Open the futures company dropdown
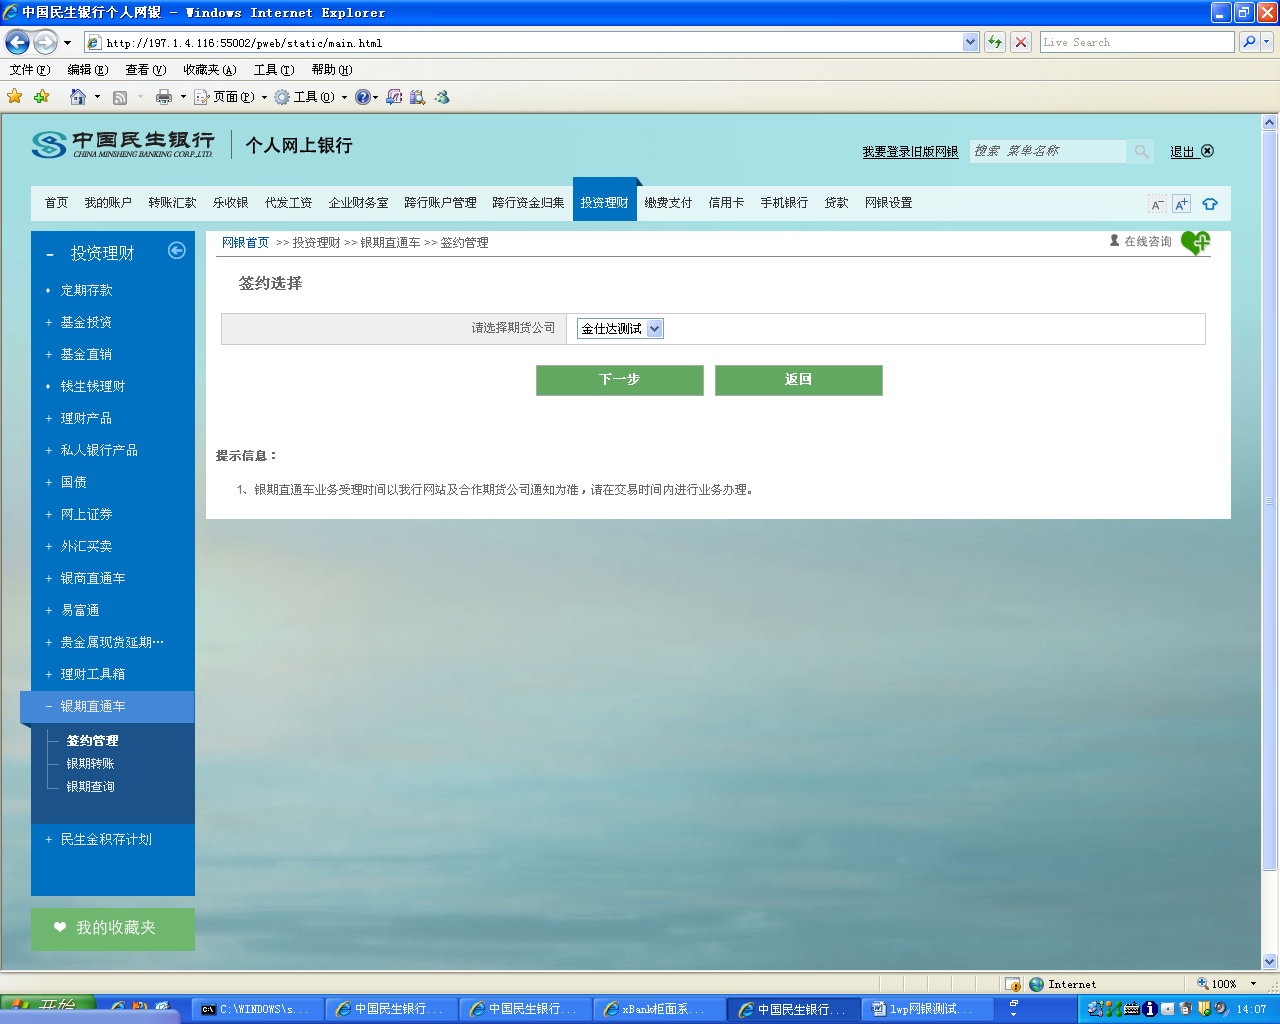Viewport: 1280px width, 1024px height. [654, 329]
